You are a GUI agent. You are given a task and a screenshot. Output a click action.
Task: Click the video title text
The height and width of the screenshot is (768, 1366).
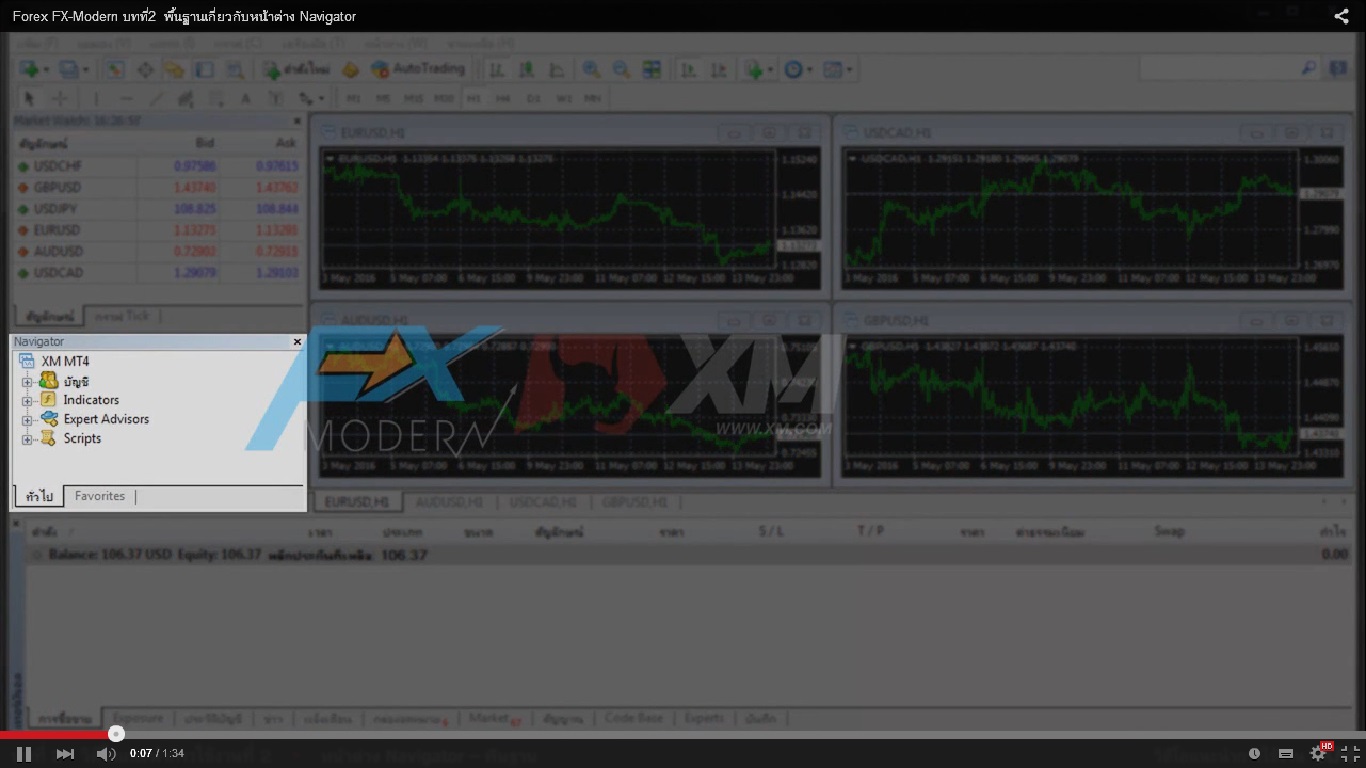(x=184, y=16)
